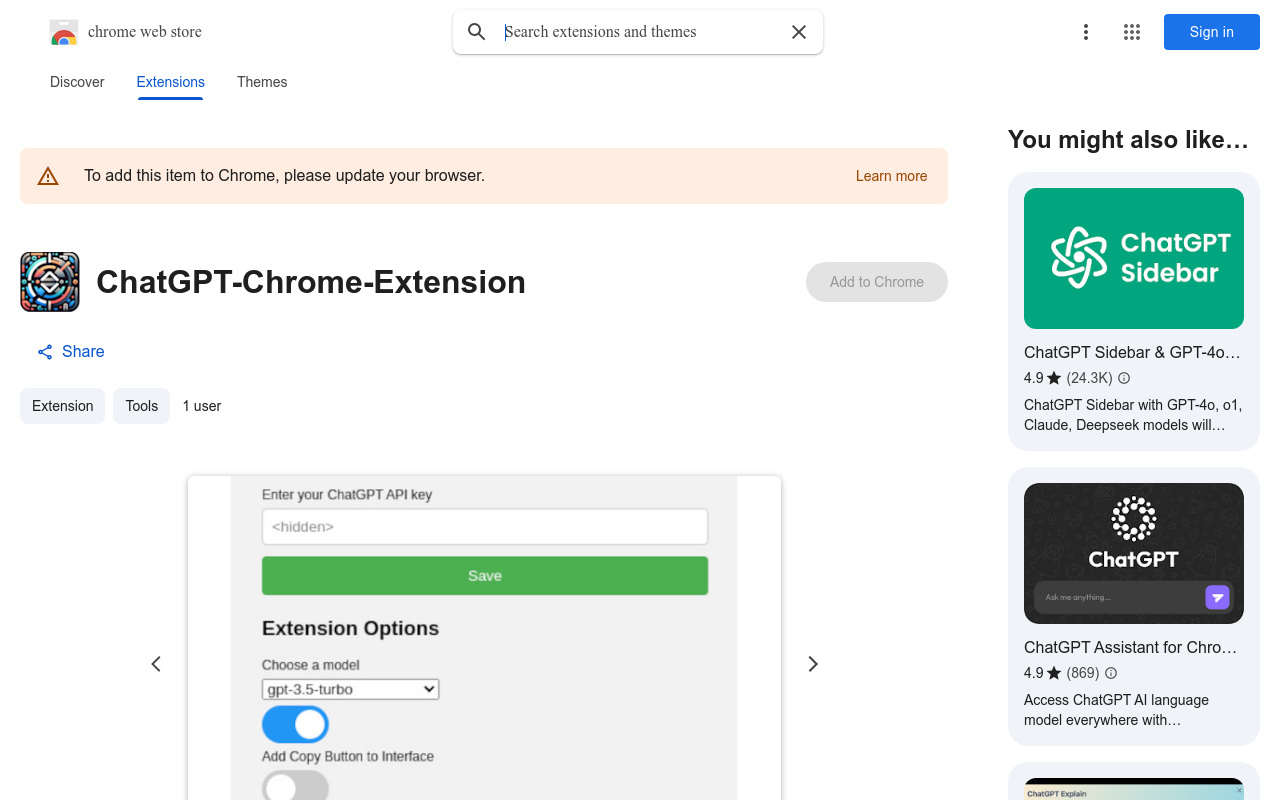Open the Google apps grid
1280x800 pixels.
(x=1132, y=32)
